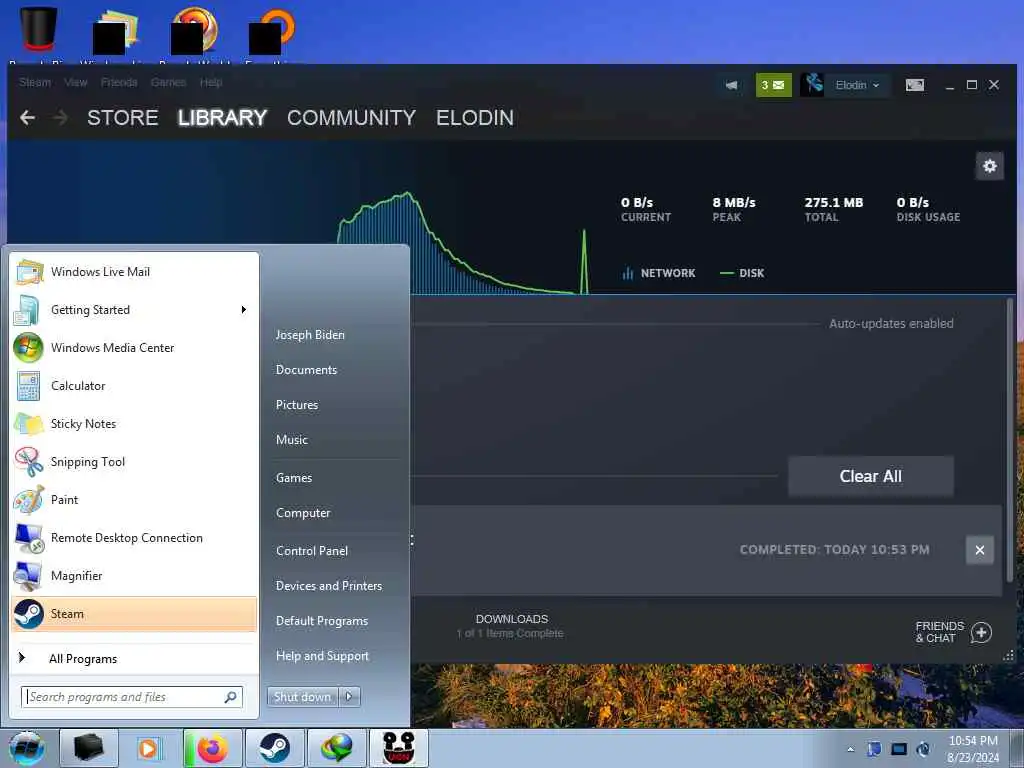Launch Magnifier
Screen dimensions: 1024x768
[x=134, y=575]
